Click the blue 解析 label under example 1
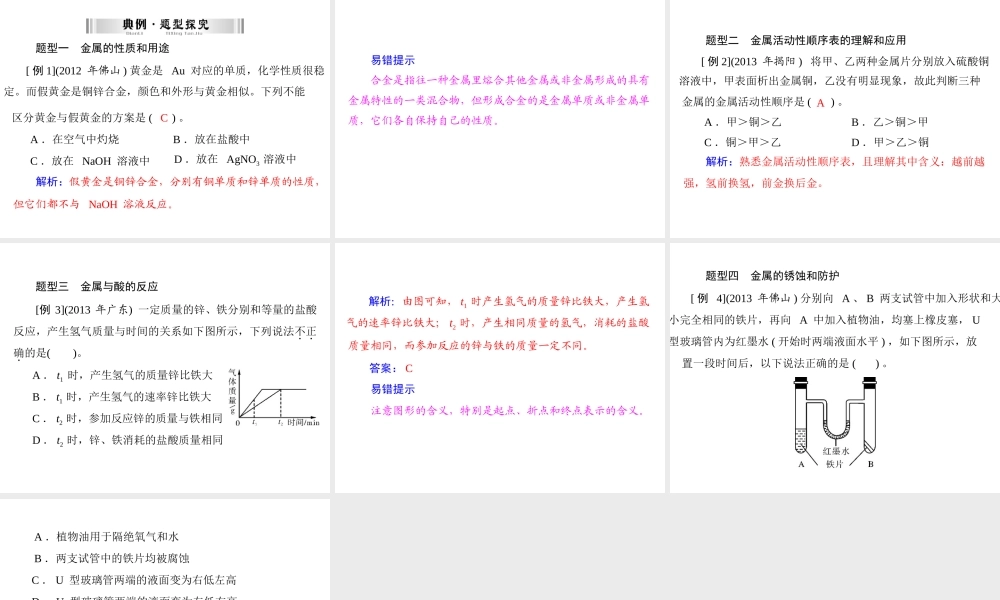 (48, 182)
